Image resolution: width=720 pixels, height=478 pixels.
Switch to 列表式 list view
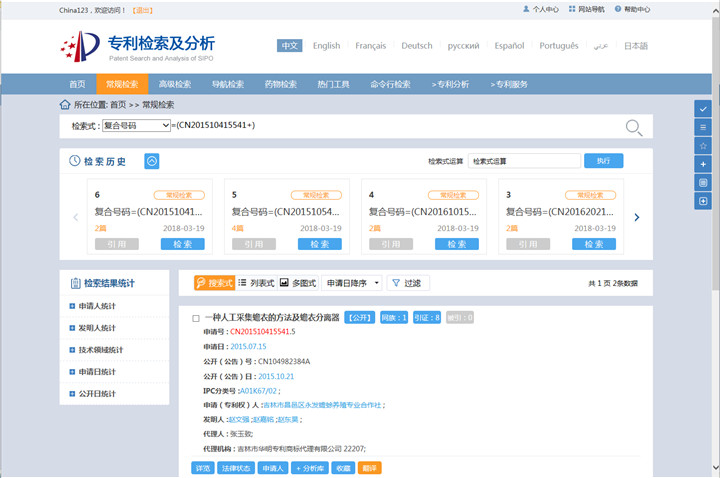point(256,283)
